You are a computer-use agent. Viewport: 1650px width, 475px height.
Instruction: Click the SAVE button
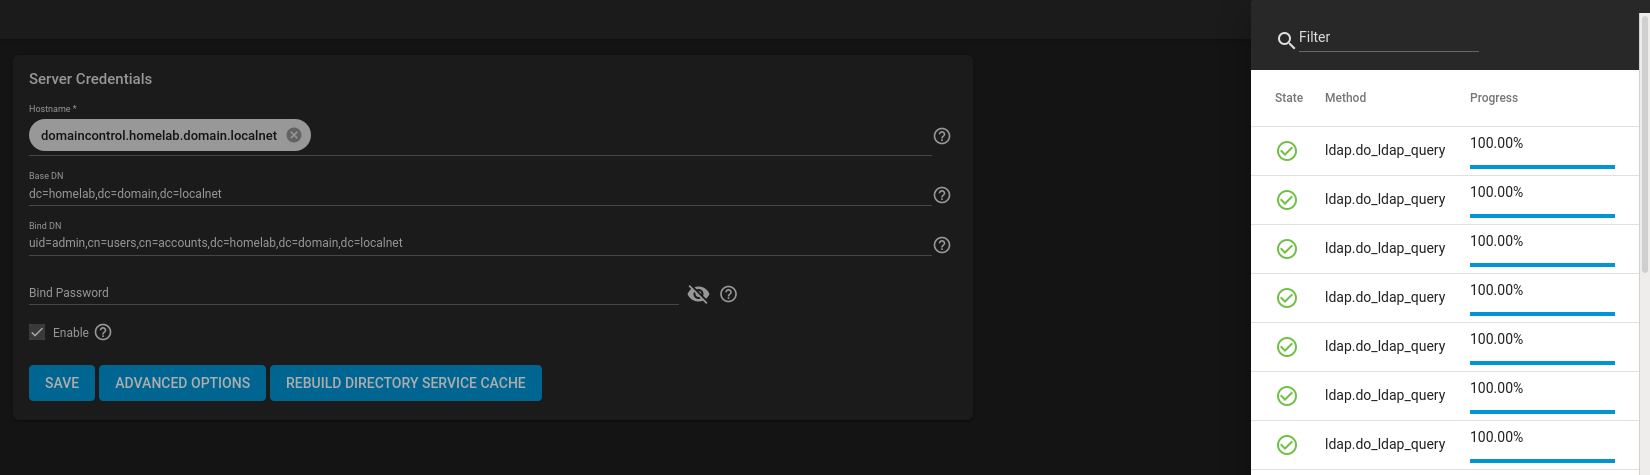click(x=62, y=383)
